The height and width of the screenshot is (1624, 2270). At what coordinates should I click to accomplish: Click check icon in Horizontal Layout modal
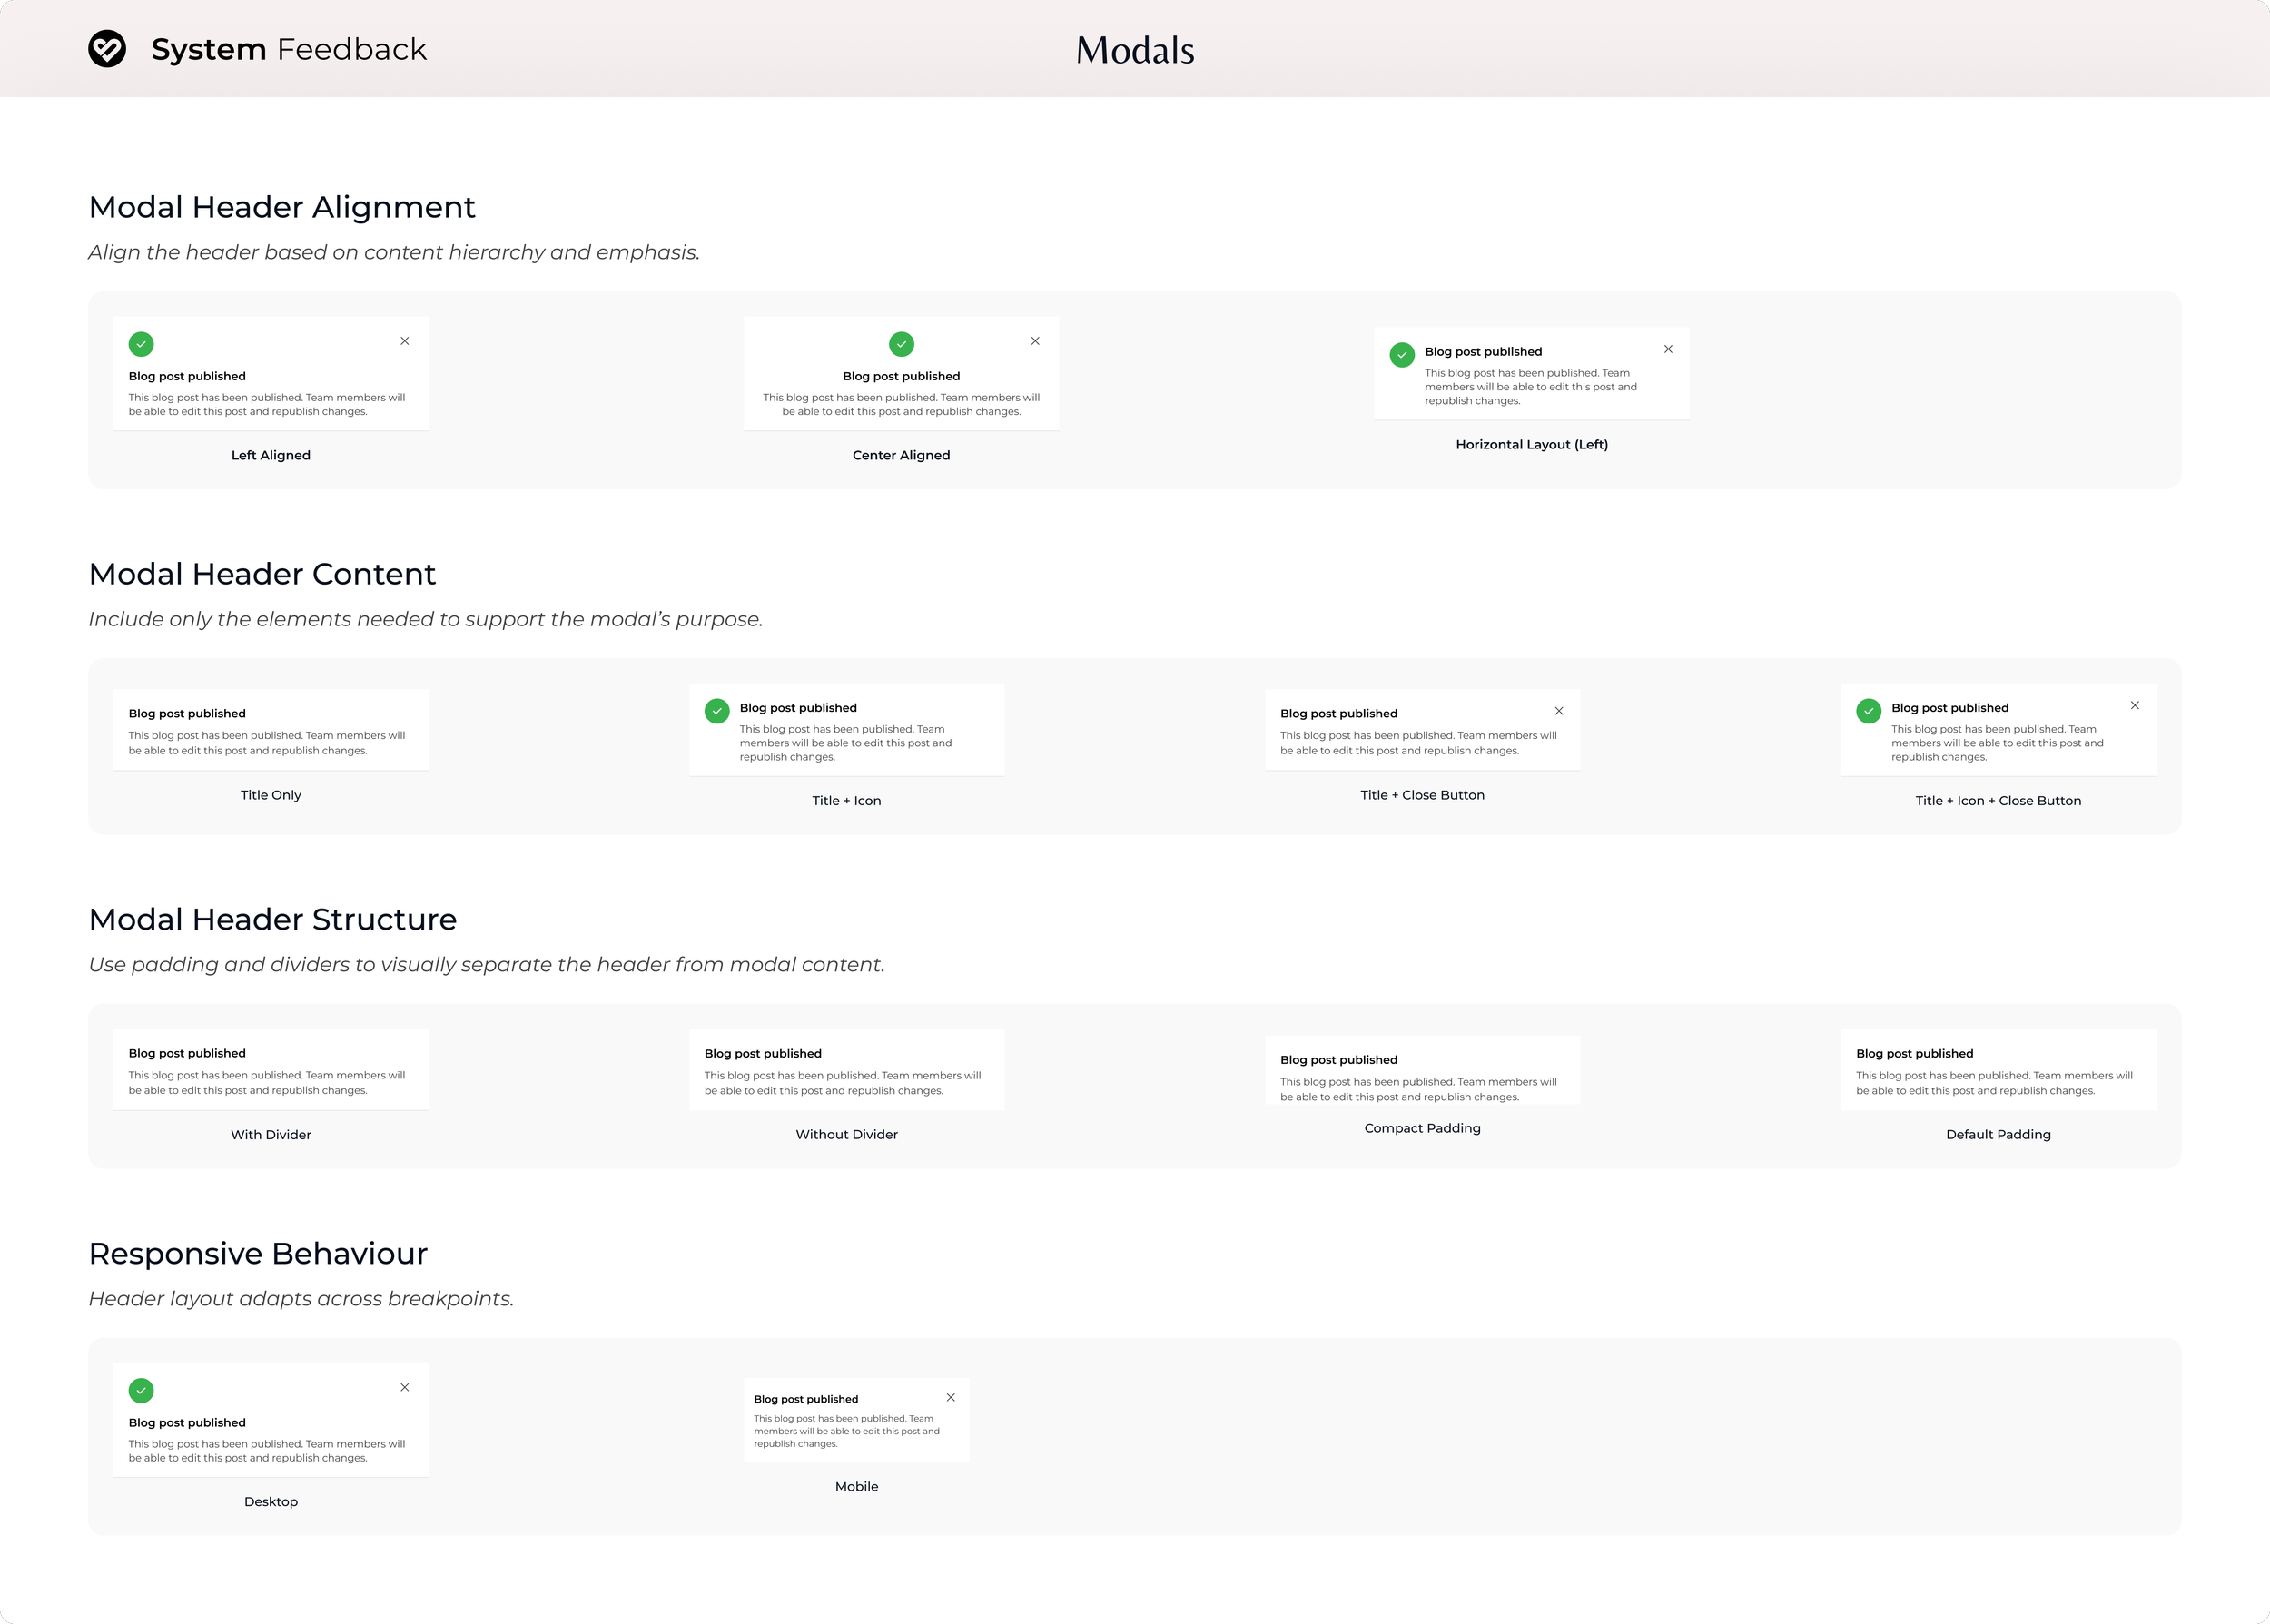[x=1402, y=354]
